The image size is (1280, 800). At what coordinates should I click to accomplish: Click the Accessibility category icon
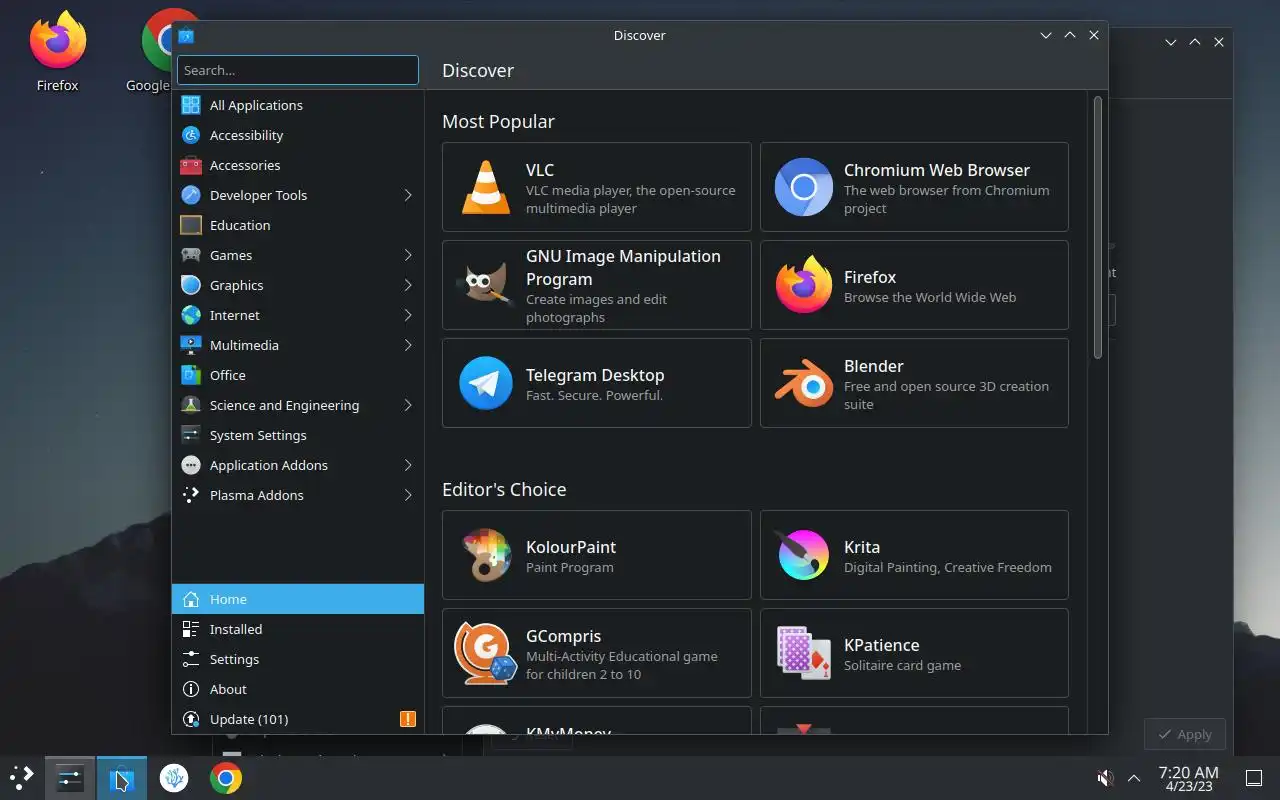(x=191, y=135)
